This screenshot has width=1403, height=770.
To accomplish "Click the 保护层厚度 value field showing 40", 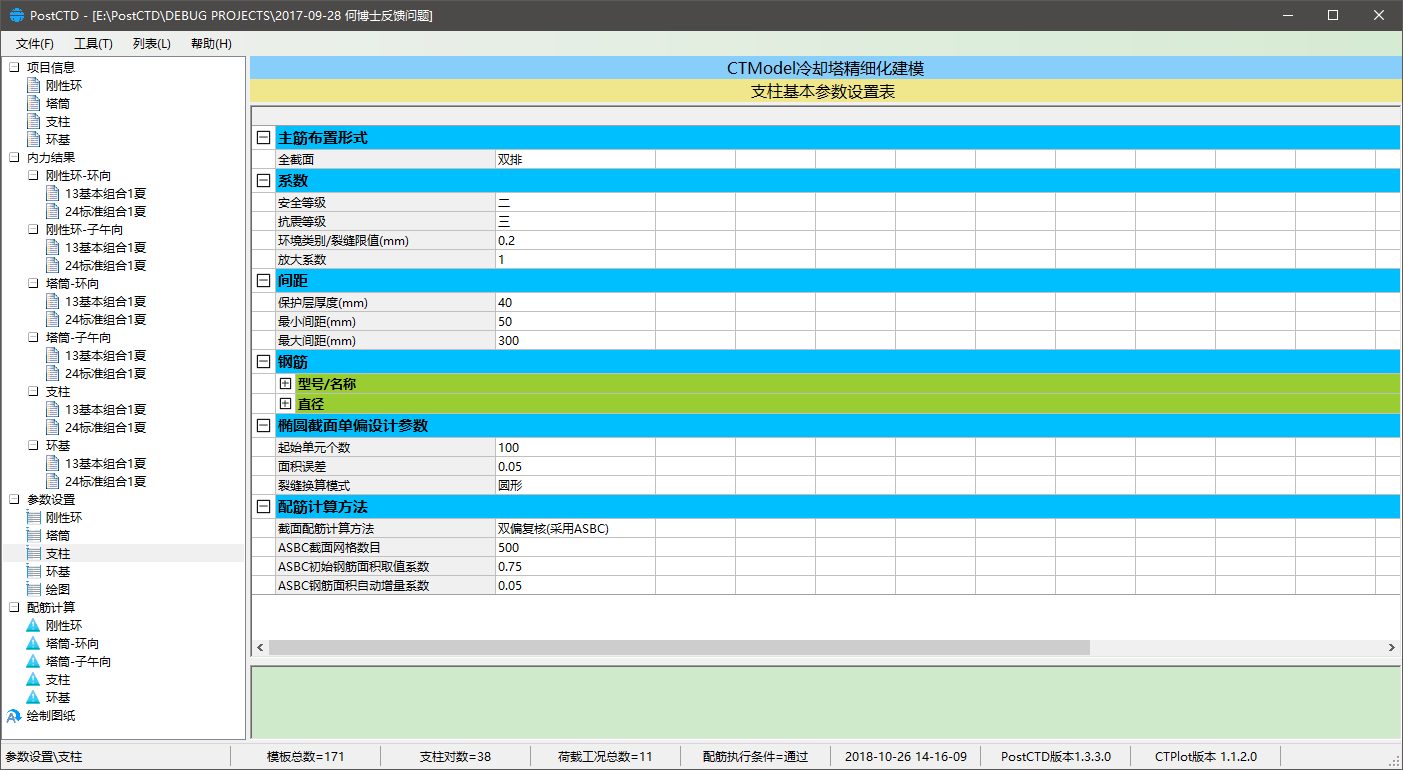I will coord(574,302).
